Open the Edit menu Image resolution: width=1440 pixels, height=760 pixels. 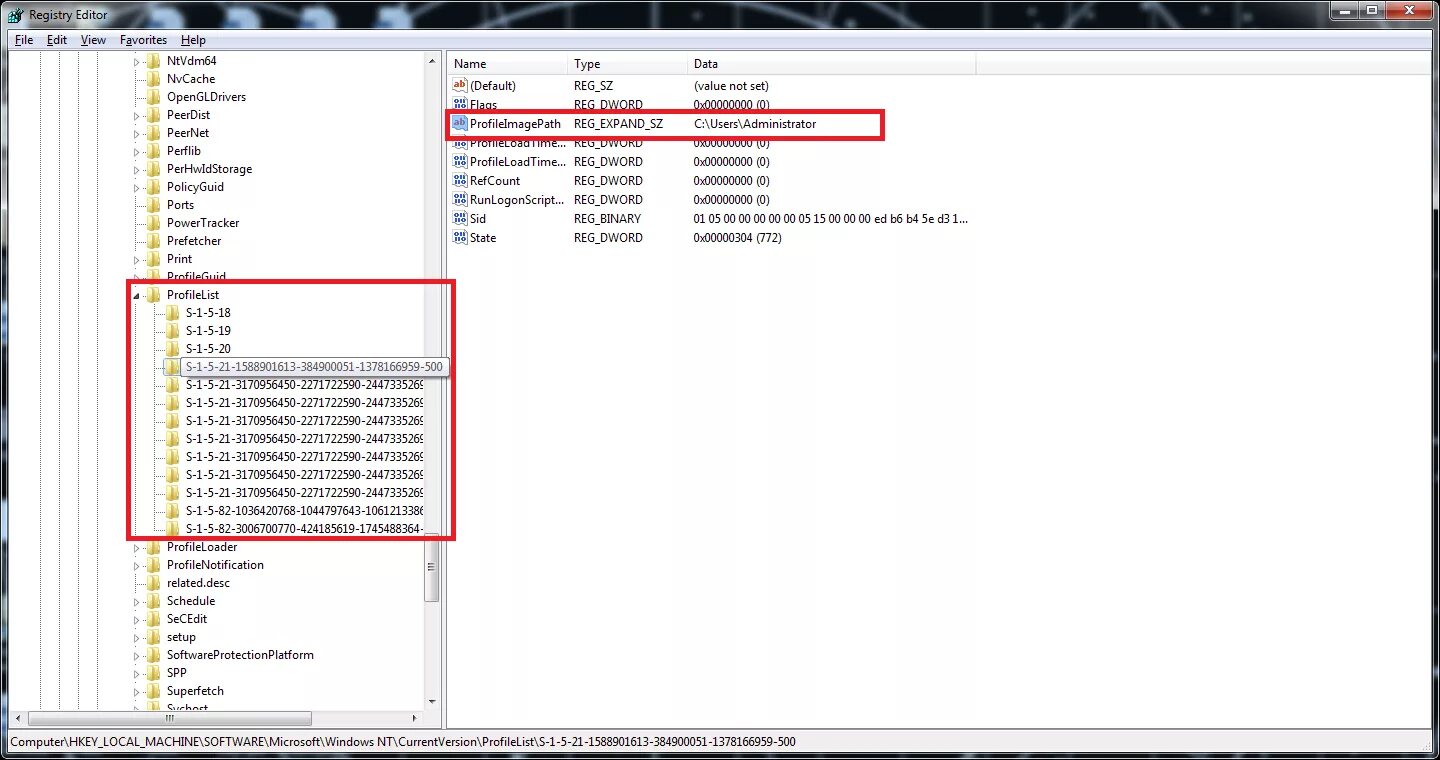pyautogui.click(x=57, y=40)
